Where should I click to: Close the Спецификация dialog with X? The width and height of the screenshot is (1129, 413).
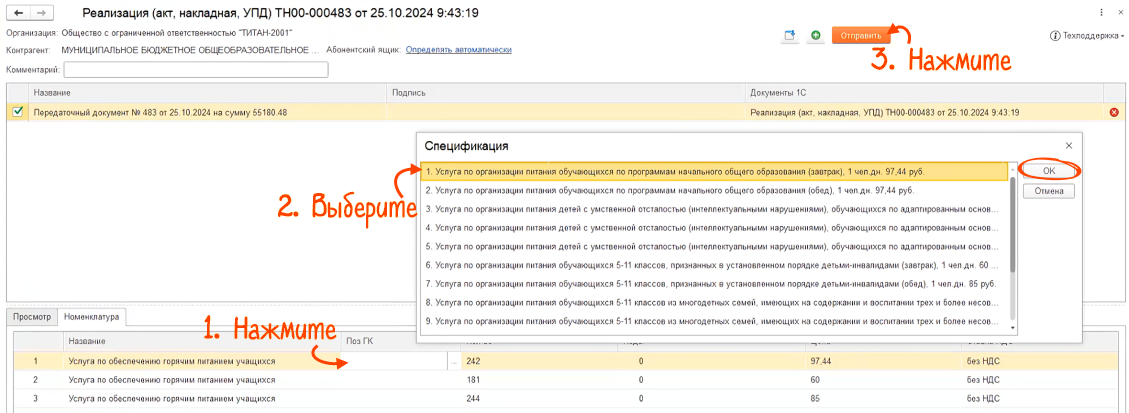(x=1069, y=146)
